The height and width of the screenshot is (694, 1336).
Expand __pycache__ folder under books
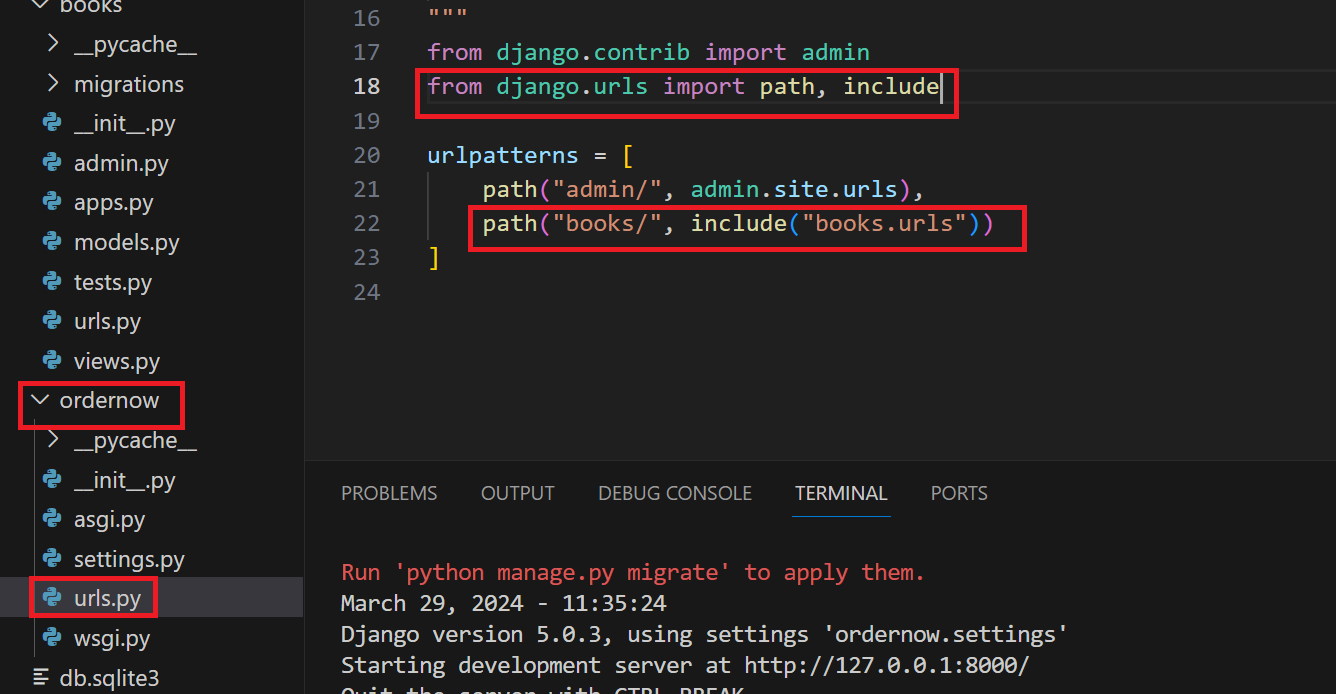click(x=54, y=44)
